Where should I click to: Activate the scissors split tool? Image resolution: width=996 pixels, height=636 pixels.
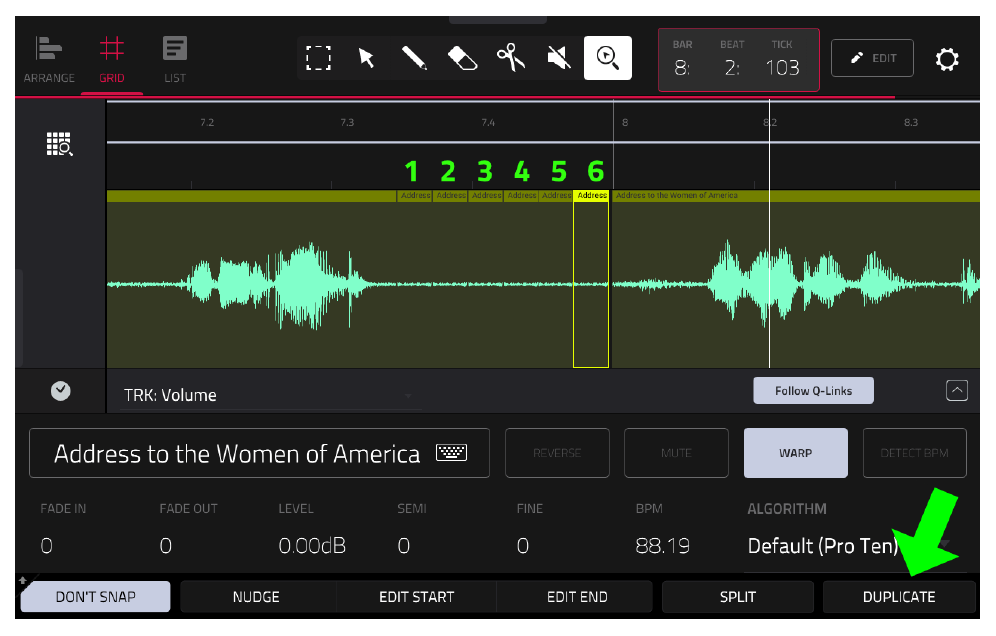tap(511, 58)
